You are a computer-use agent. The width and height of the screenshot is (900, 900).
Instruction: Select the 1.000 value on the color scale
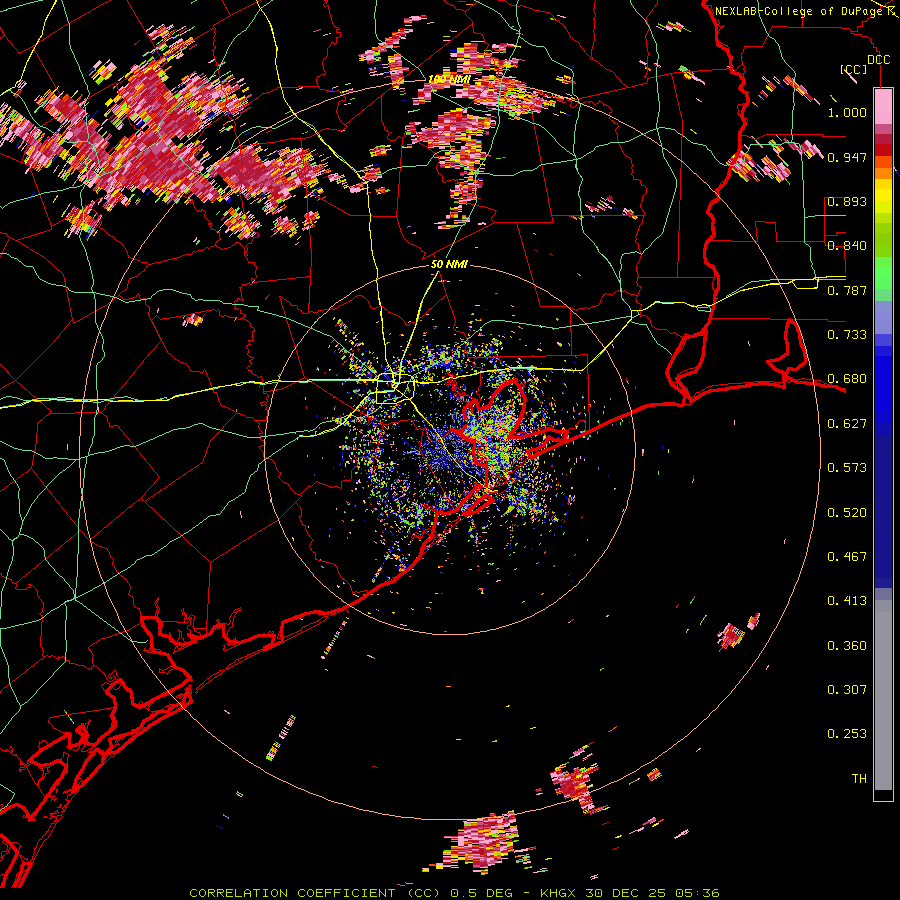847,112
